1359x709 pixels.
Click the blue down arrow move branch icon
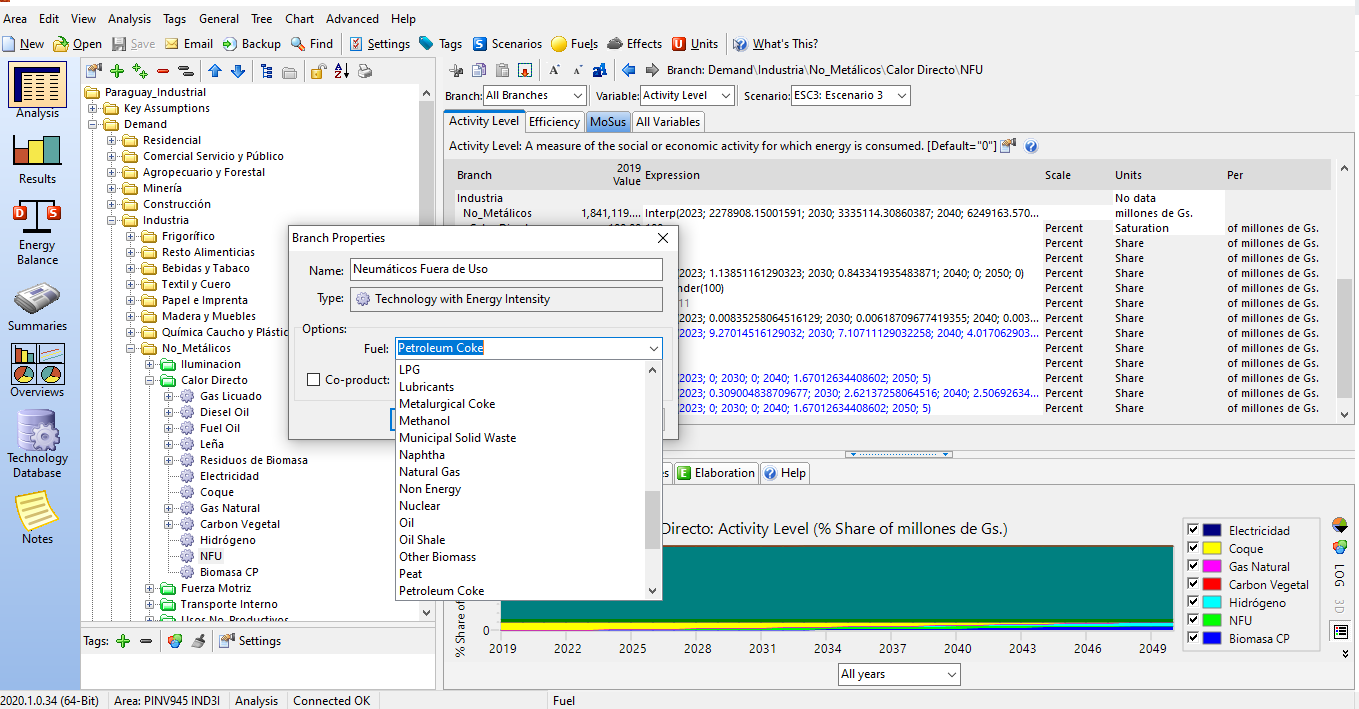pos(238,71)
